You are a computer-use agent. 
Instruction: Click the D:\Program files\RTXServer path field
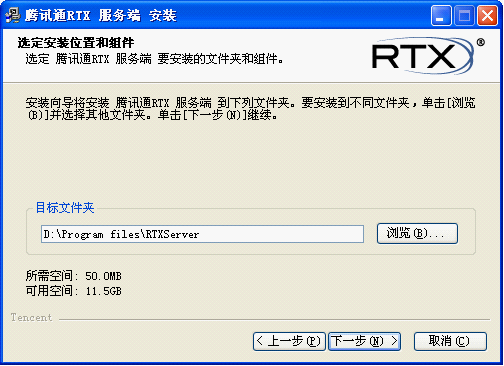coord(202,234)
